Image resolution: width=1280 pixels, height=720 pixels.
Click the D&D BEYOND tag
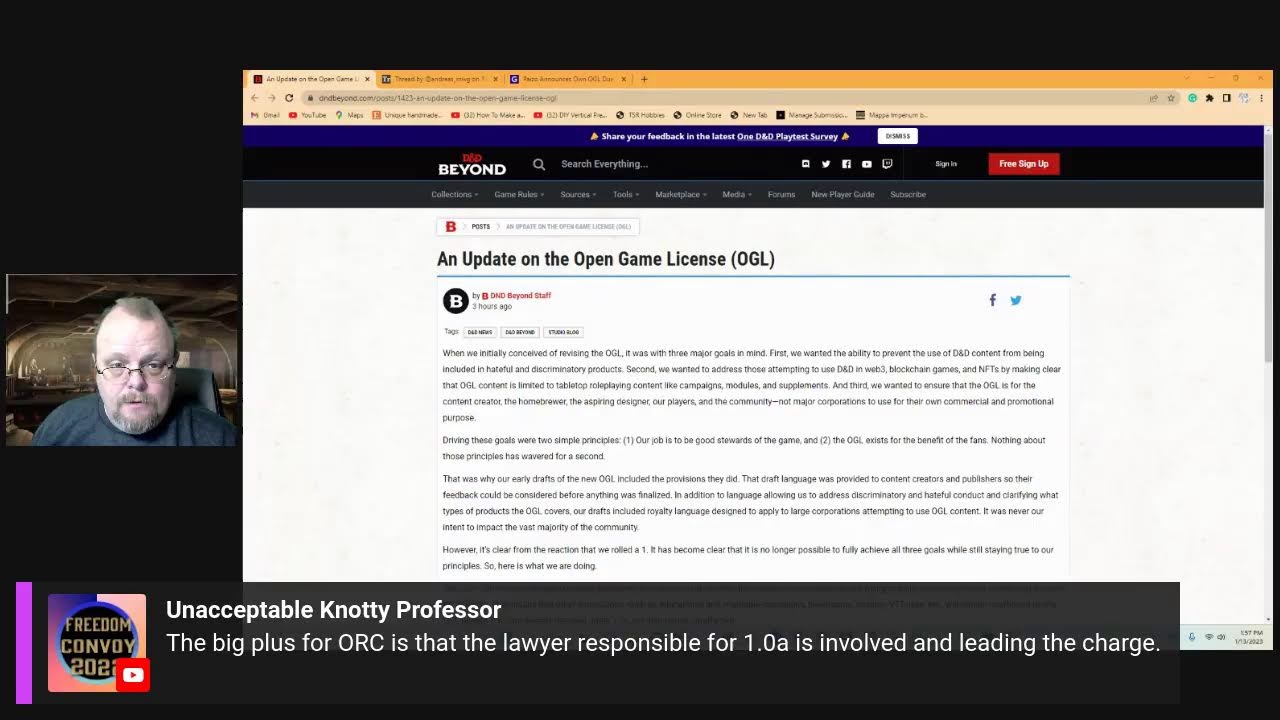tap(520, 332)
